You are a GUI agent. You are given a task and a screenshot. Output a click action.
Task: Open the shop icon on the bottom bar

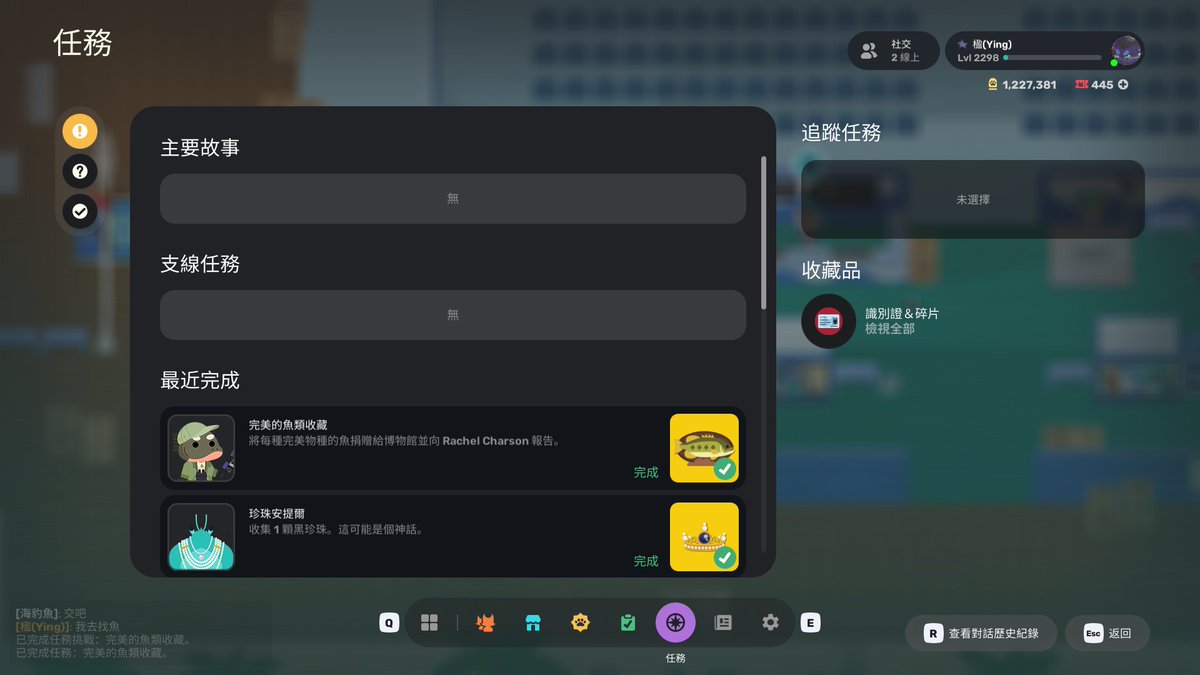[533, 621]
